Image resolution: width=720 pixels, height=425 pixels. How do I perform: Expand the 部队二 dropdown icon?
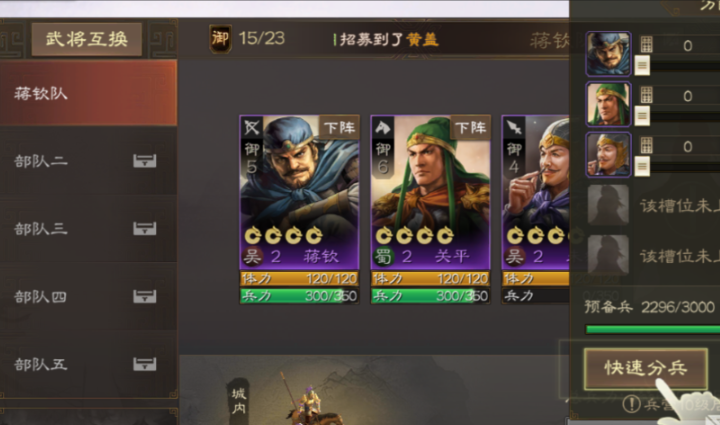[x=145, y=161]
